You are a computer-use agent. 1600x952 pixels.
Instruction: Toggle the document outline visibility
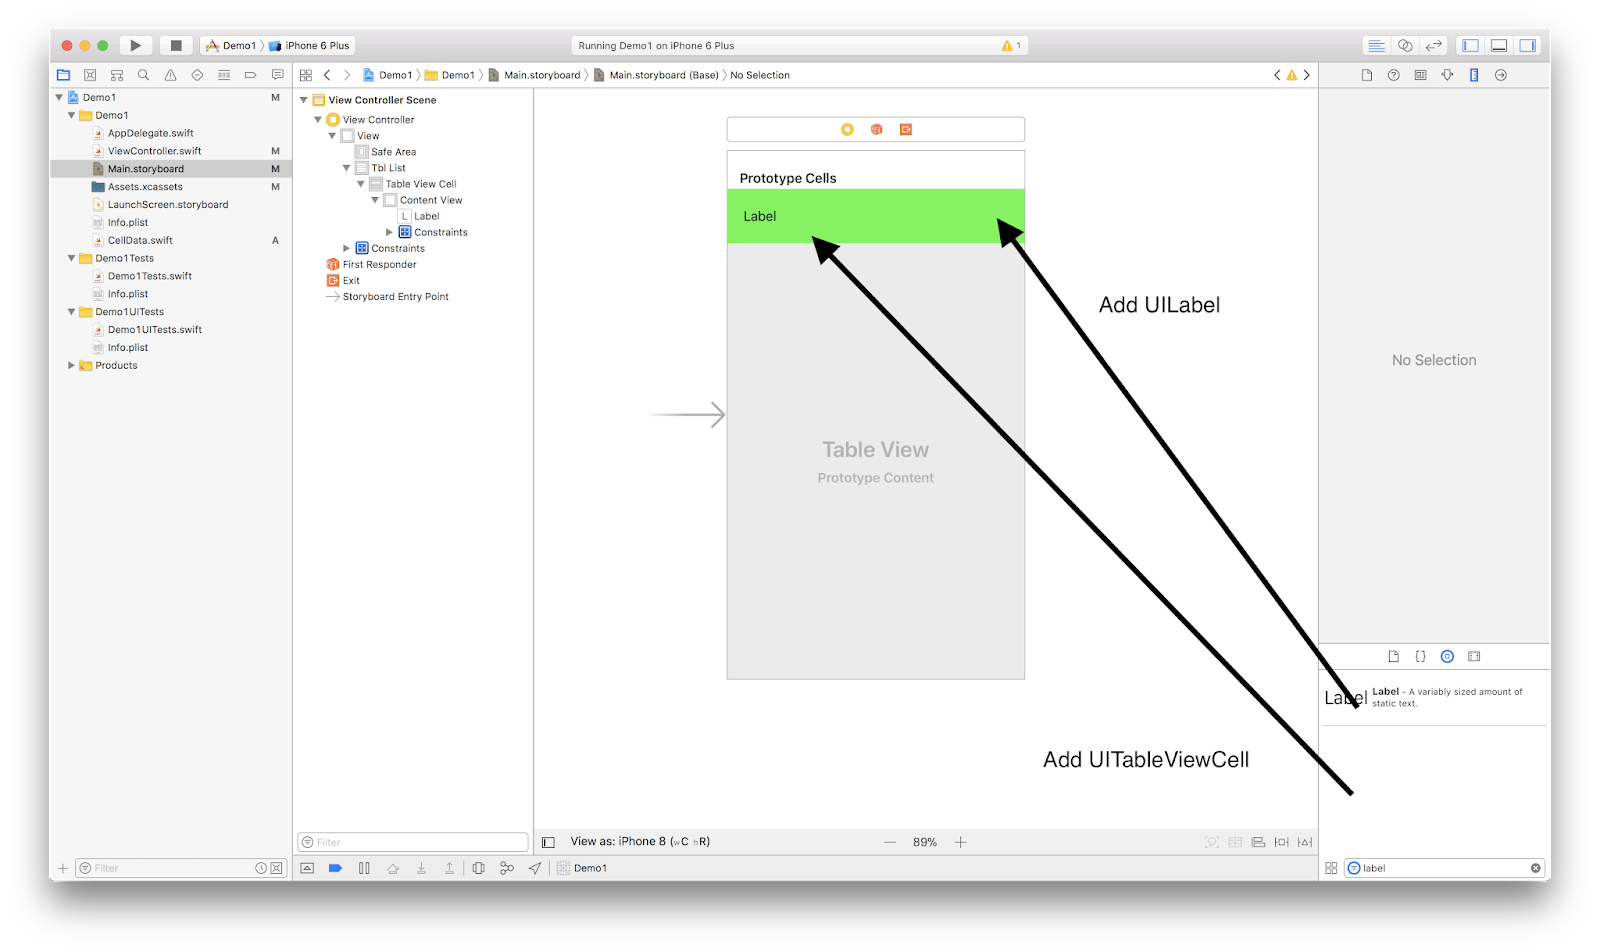(x=548, y=842)
